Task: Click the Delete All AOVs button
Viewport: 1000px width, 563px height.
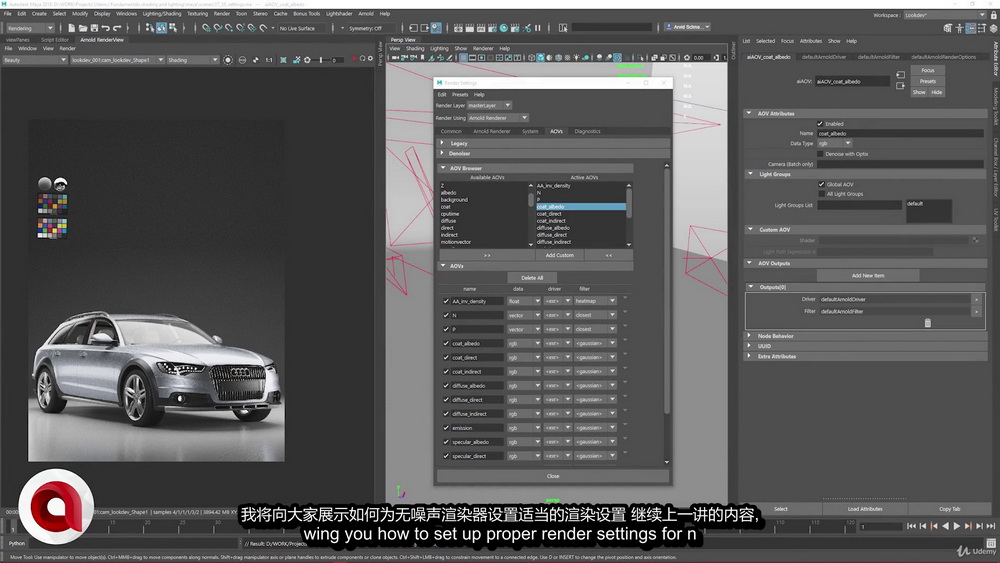Action: coord(532,278)
